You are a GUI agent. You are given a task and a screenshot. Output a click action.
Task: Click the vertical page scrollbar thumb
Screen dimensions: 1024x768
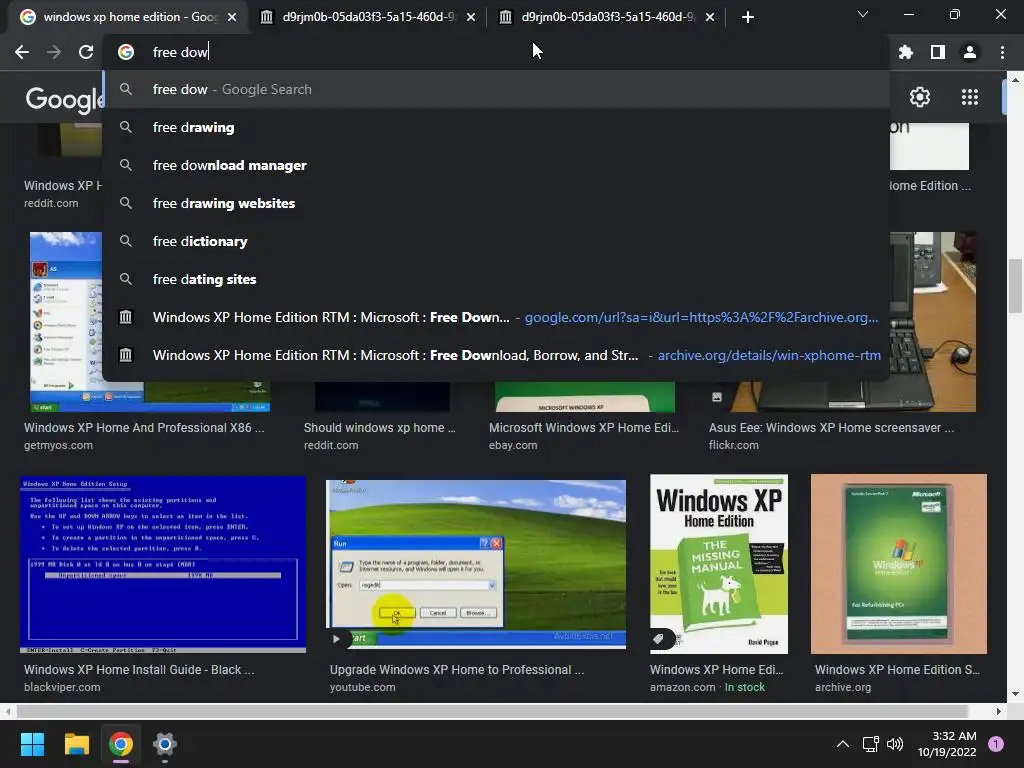tap(1015, 285)
